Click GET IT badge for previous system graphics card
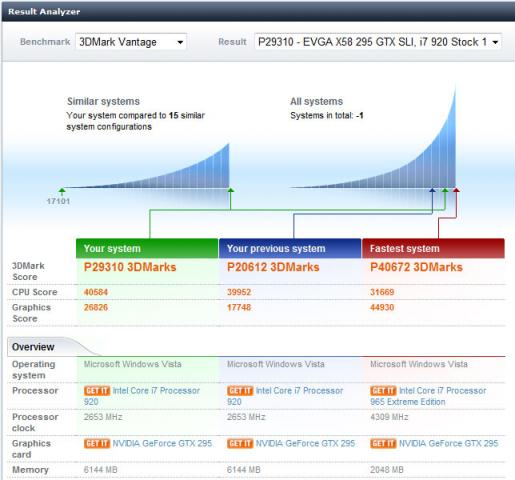 click(240, 443)
